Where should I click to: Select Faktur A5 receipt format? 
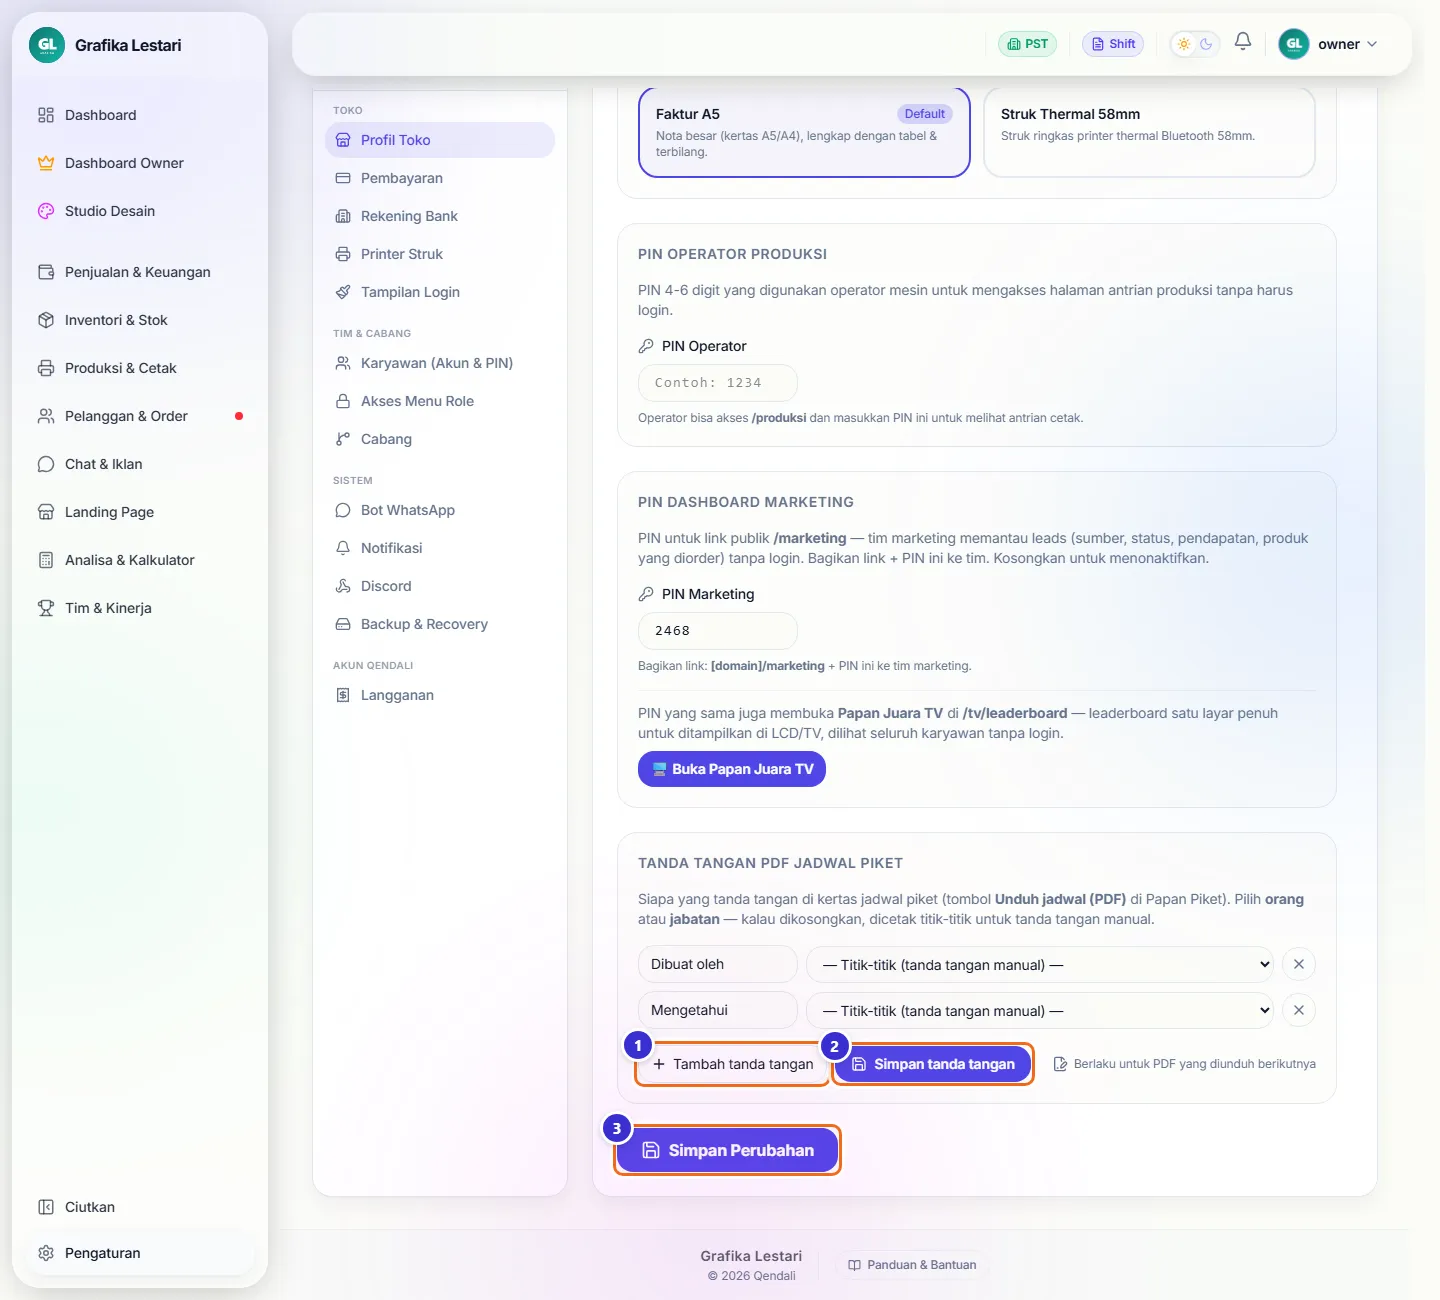tap(804, 132)
